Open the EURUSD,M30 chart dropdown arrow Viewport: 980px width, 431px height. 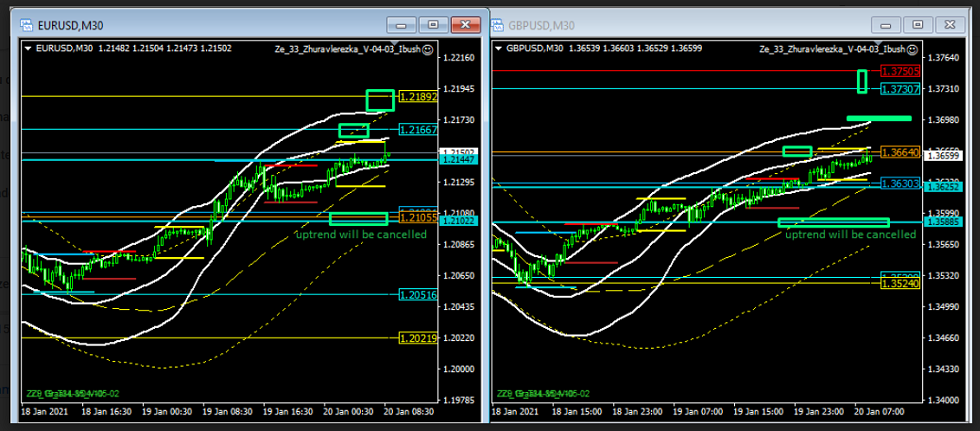27,48
